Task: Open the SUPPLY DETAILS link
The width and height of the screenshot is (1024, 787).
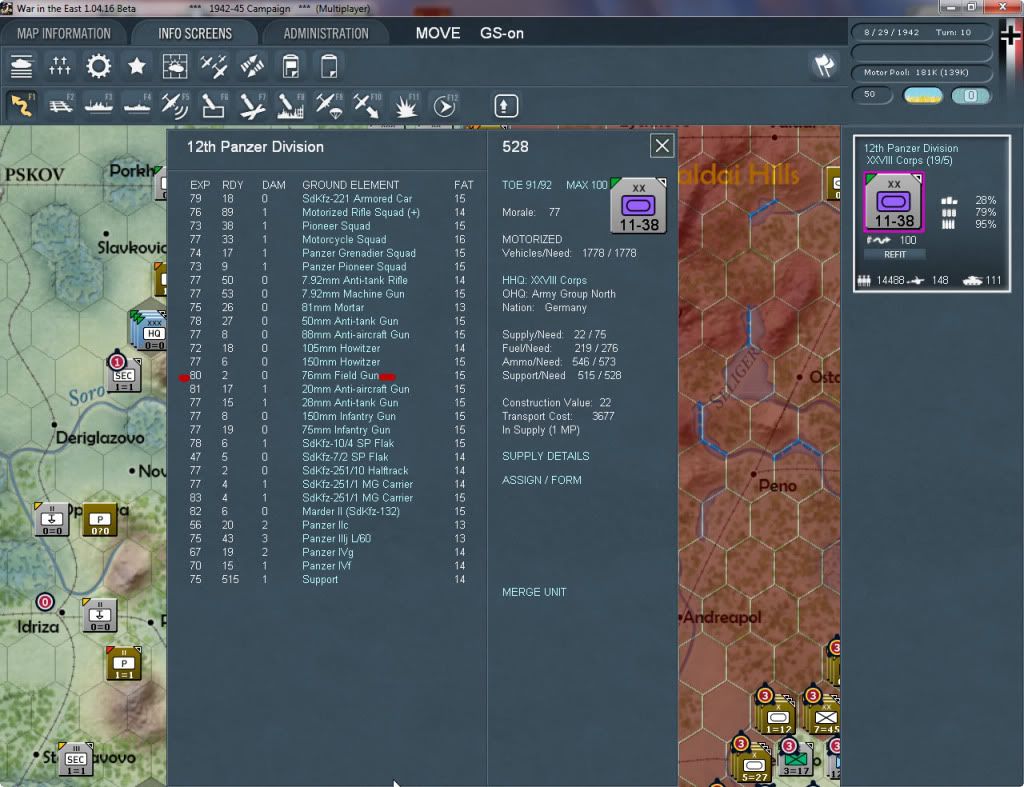Action: (x=545, y=456)
